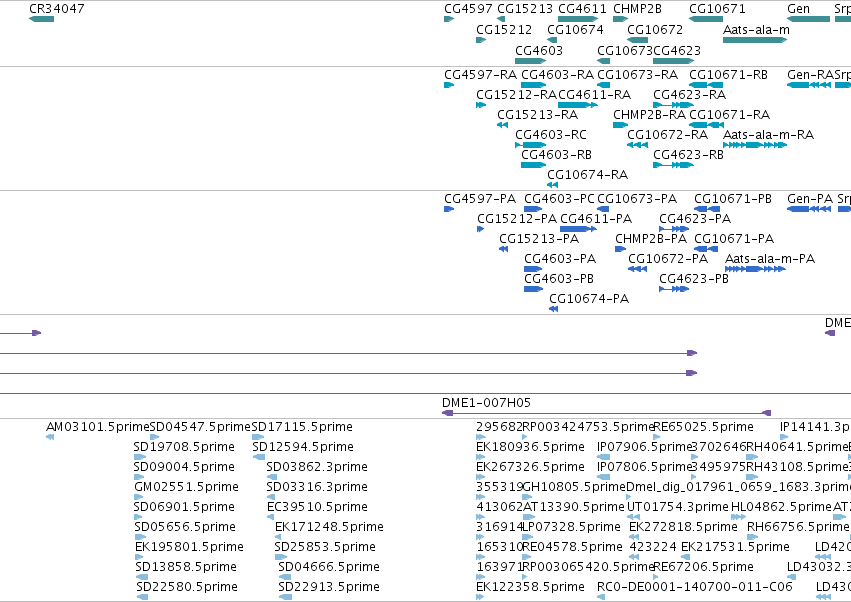Select the CG10671 gene feature
This screenshot has width=851, height=602.
(x=706, y=19)
